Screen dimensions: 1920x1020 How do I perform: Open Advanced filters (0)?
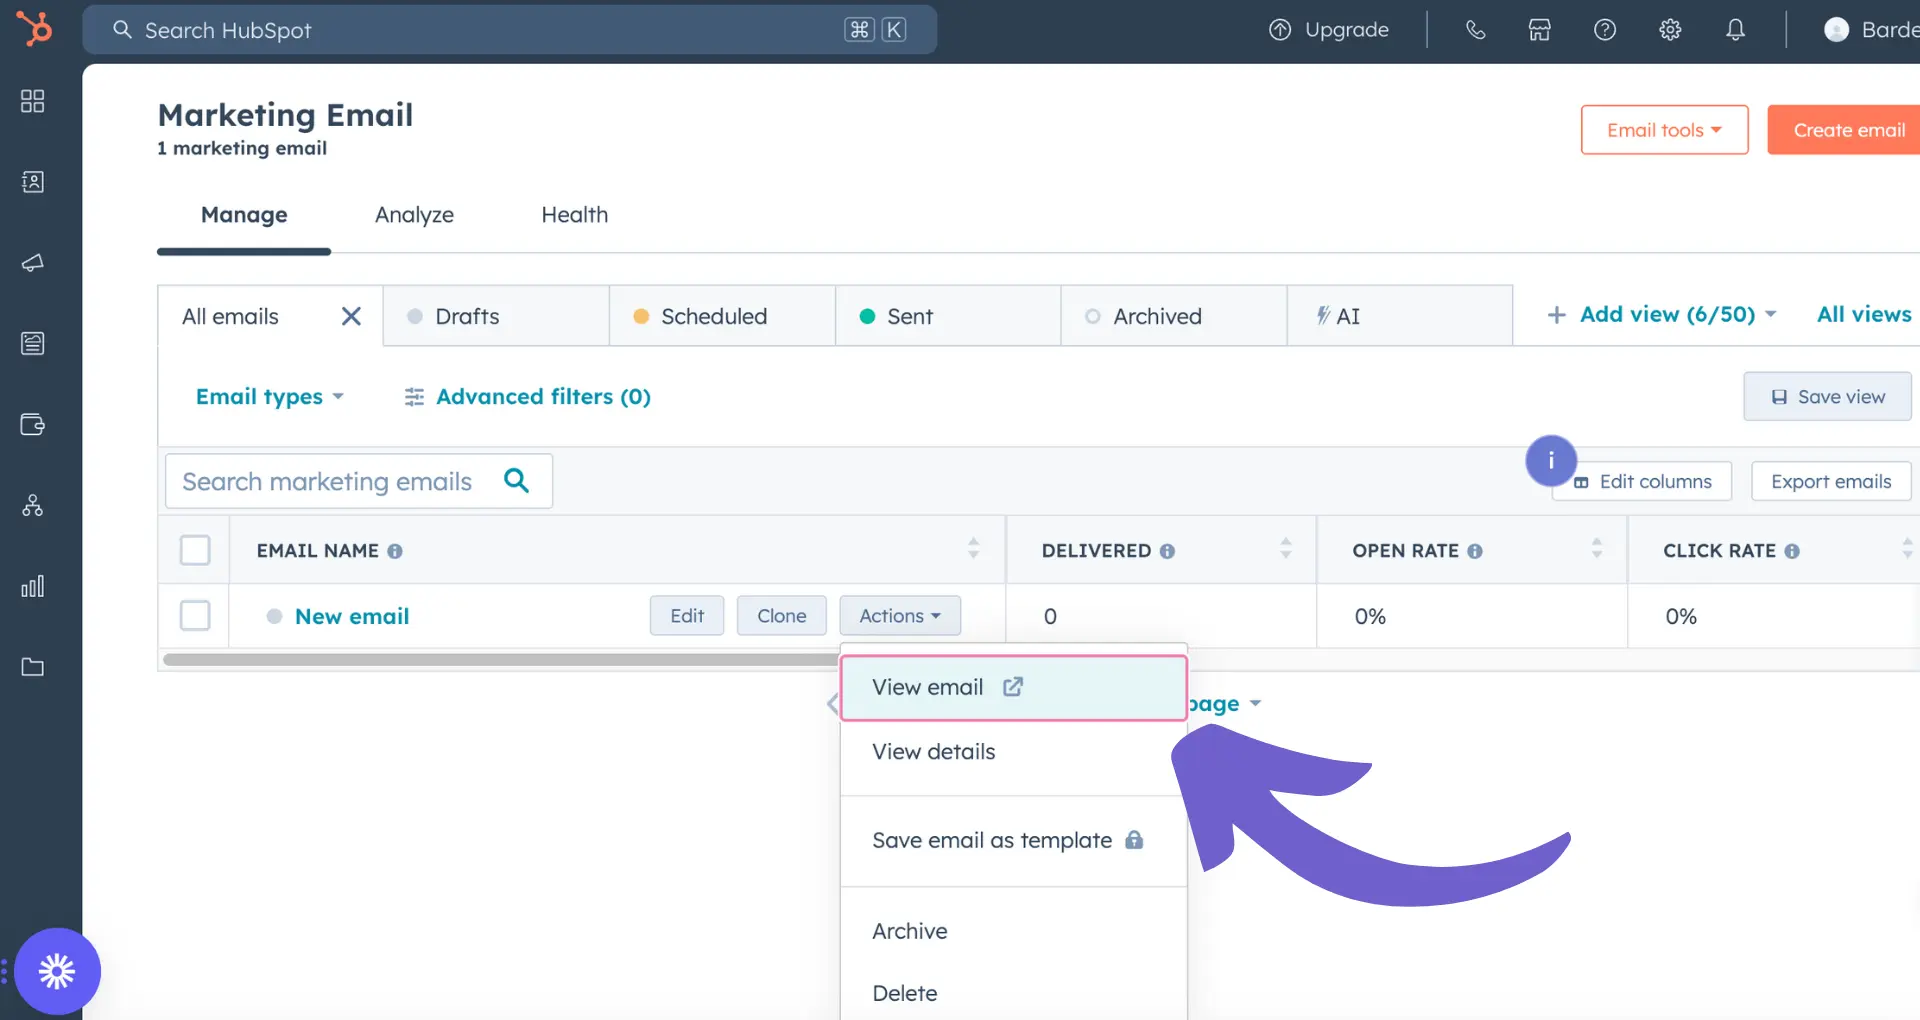click(528, 397)
